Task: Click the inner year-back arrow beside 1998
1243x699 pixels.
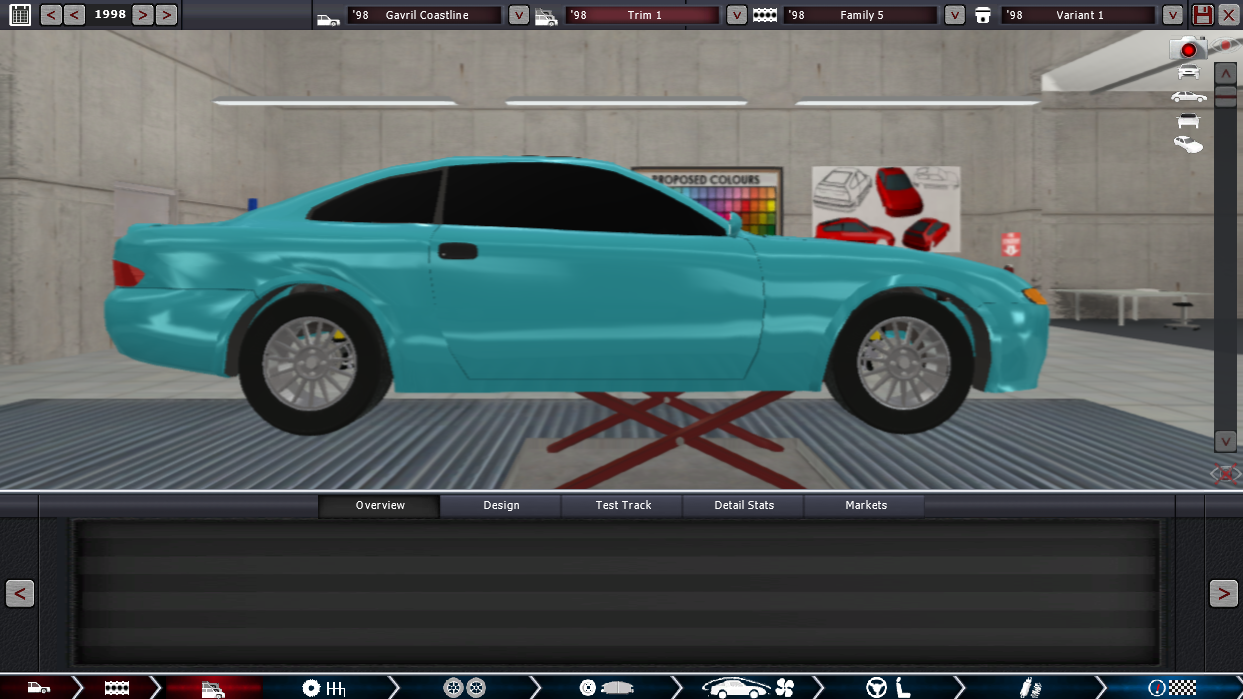Action: pos(74,15)
